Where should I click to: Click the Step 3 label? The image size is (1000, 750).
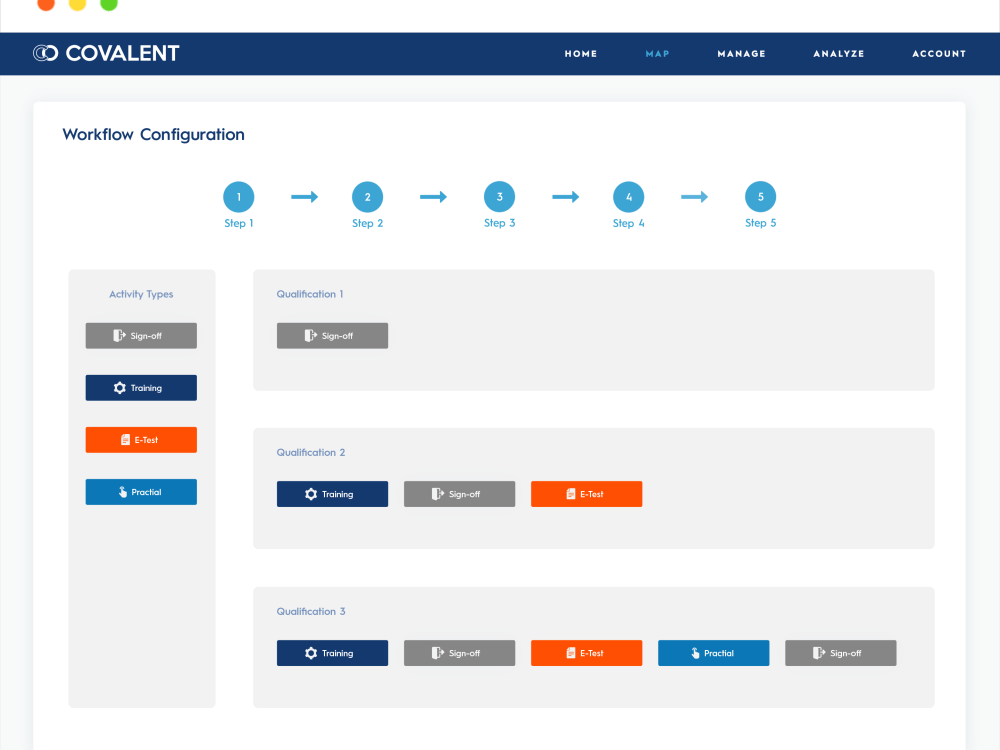(x=499, y=223)
